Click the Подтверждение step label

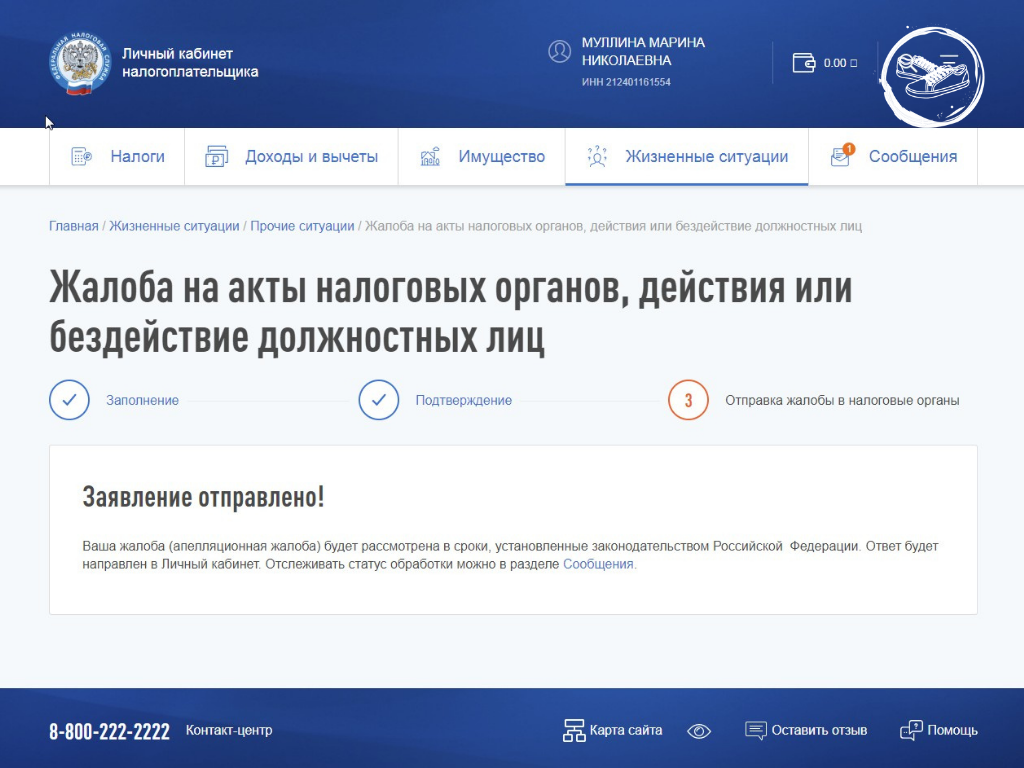coord(464,400)
